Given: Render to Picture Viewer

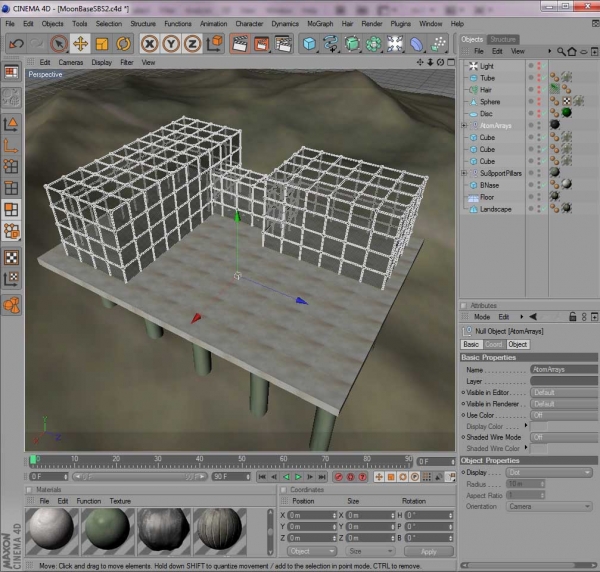Looking at the screenshot, I should (x=261, y=44).
